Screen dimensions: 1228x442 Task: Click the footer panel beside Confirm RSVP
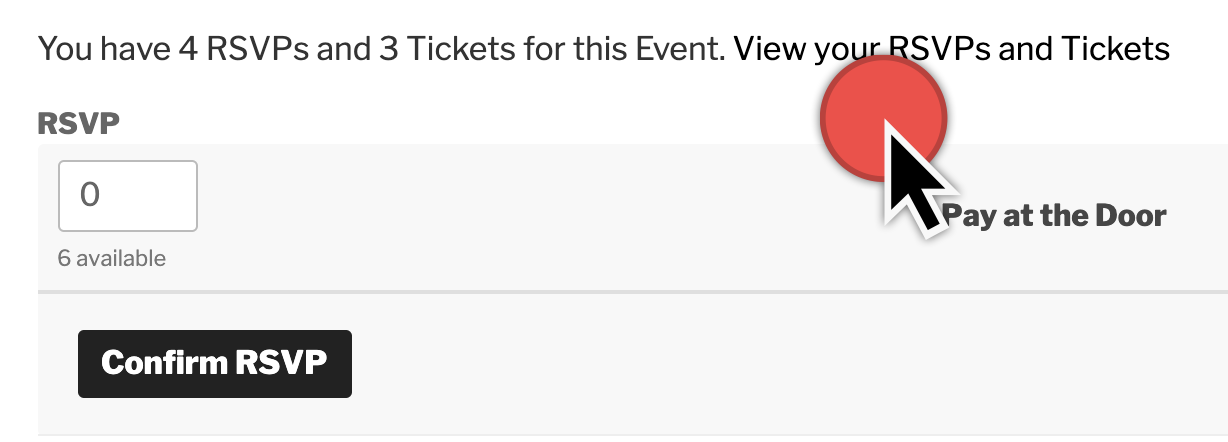(790, 364)
